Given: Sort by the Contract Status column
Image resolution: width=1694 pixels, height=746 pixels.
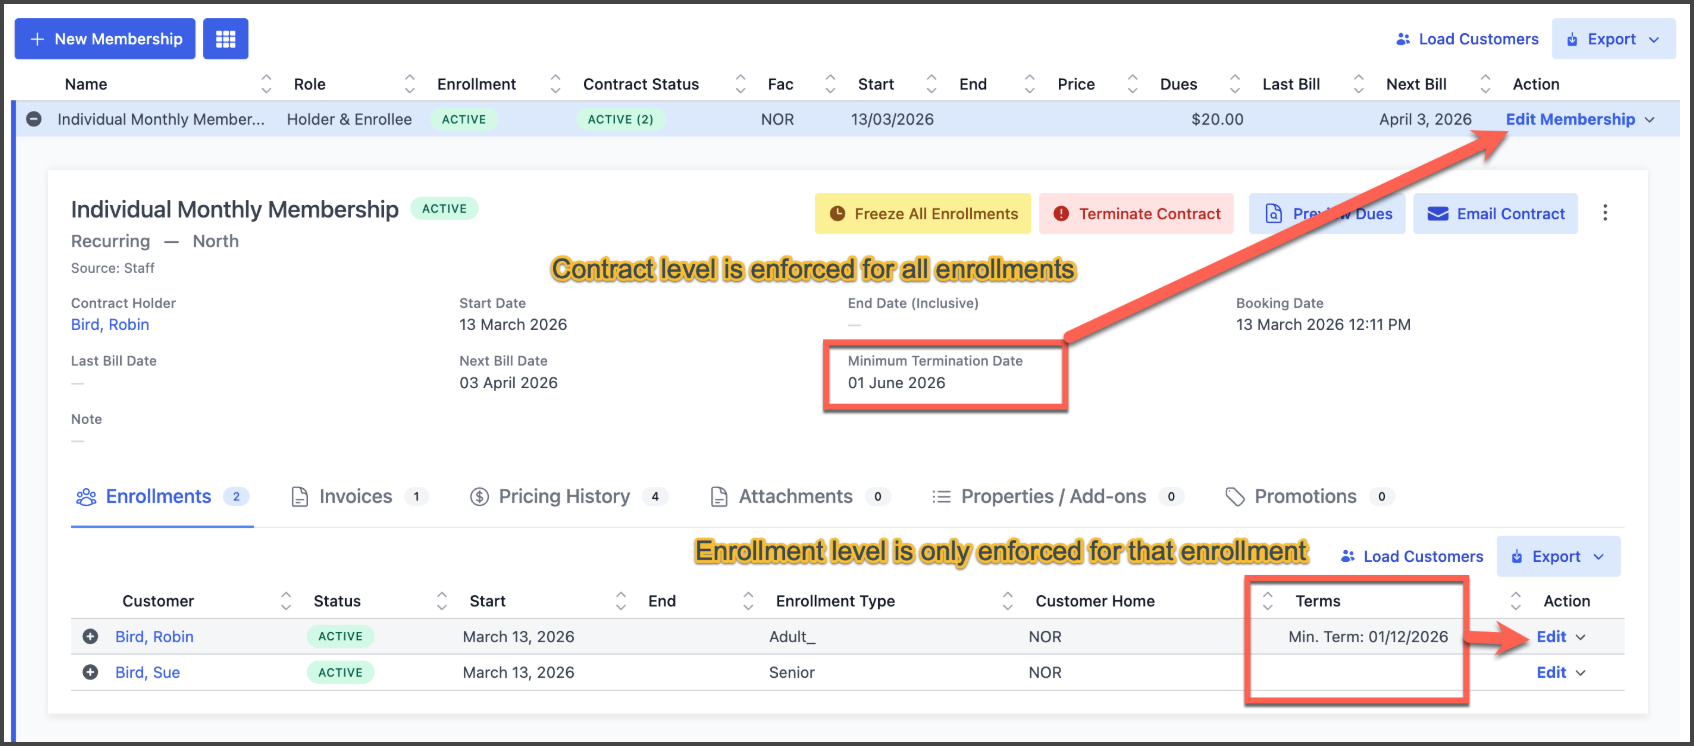Looking at the screenshot, I should pyautogui.click(x=740, y=84).
